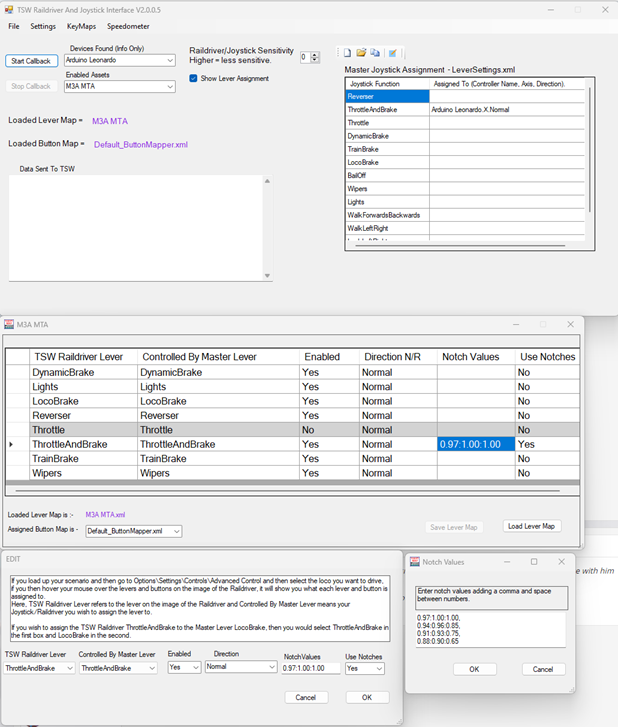Open the Assigned Button Map dropdown

(177, 531)
